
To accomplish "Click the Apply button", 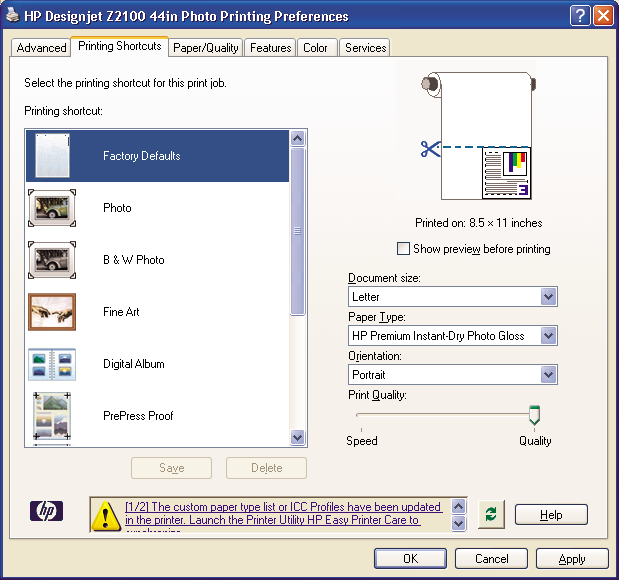I will (x=572, y=559).
